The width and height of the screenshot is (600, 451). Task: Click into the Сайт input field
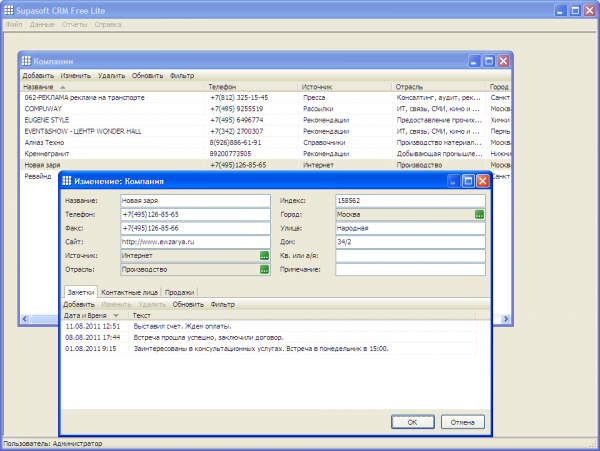(195, 242)
